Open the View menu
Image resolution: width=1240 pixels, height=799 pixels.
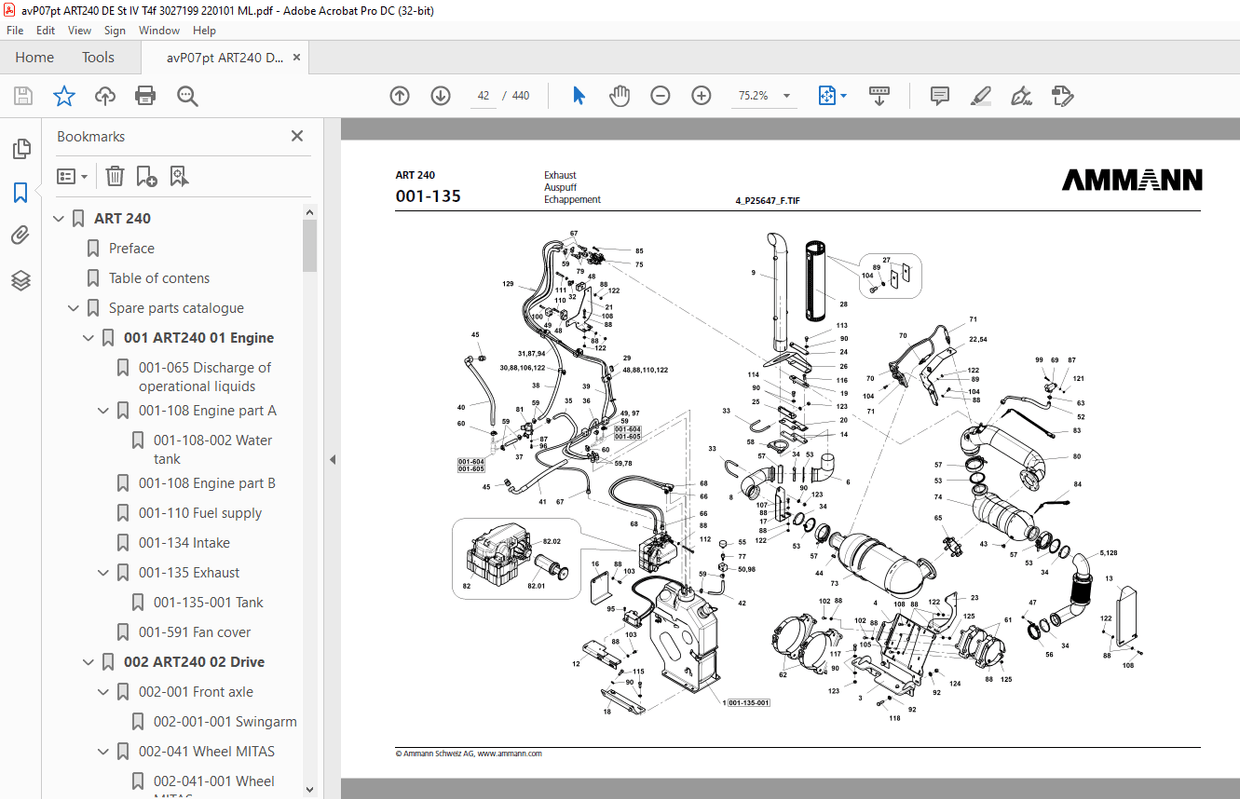(79, 30)
